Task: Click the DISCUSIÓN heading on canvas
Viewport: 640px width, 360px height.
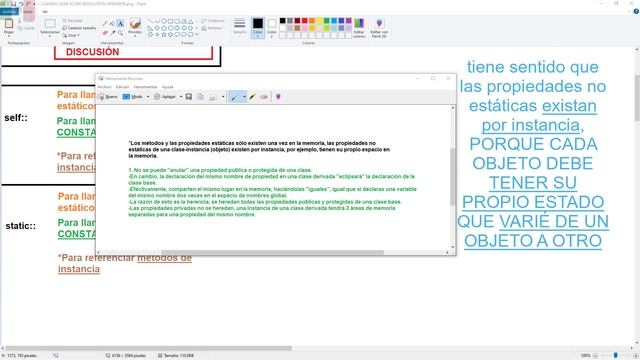Action: coord(93,52)
